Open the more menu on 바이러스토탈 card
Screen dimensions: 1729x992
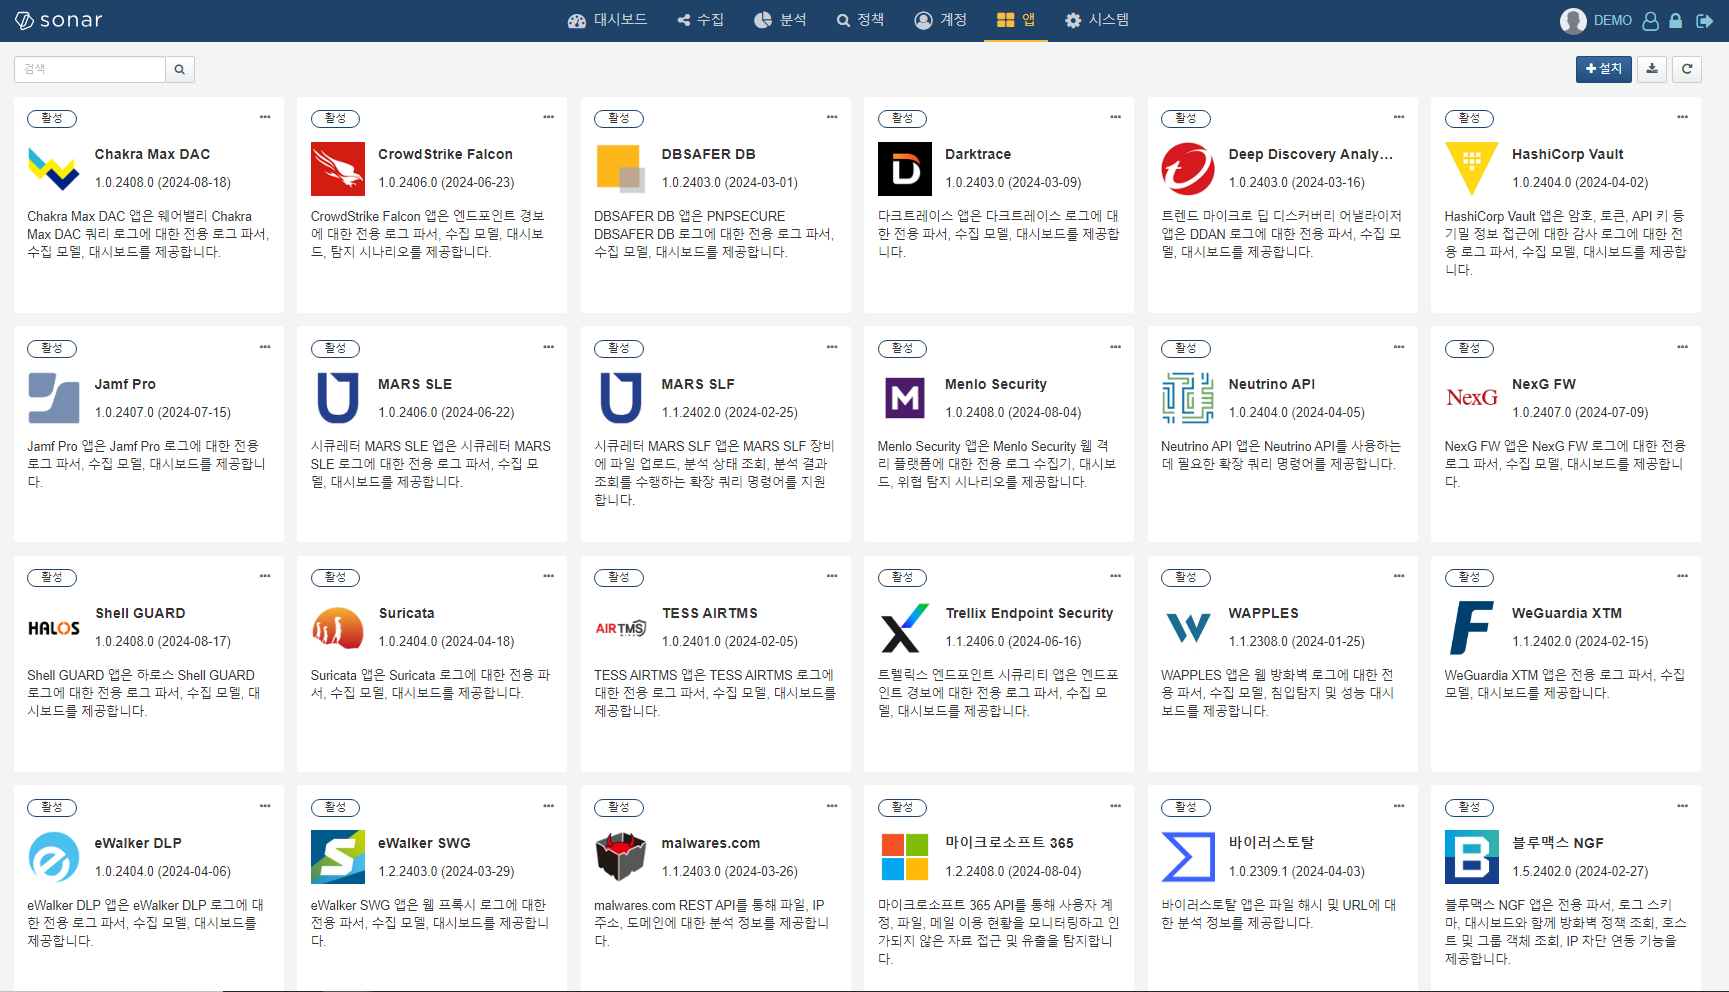(x=1399, y=806)
